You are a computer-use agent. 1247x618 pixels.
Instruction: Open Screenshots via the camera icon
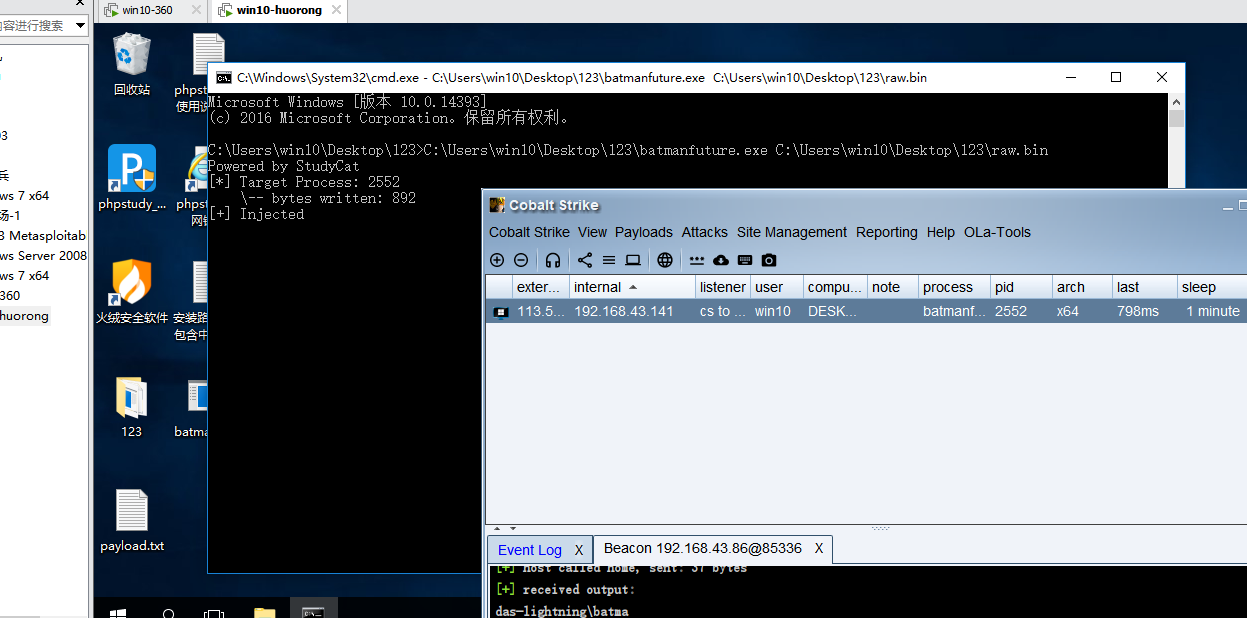769,260
